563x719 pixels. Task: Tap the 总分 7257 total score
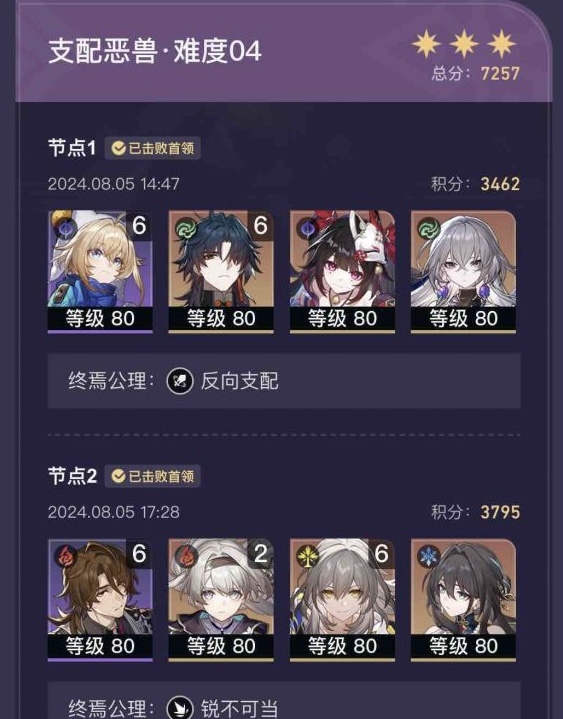pyautogui.click(x=475, y=73)
